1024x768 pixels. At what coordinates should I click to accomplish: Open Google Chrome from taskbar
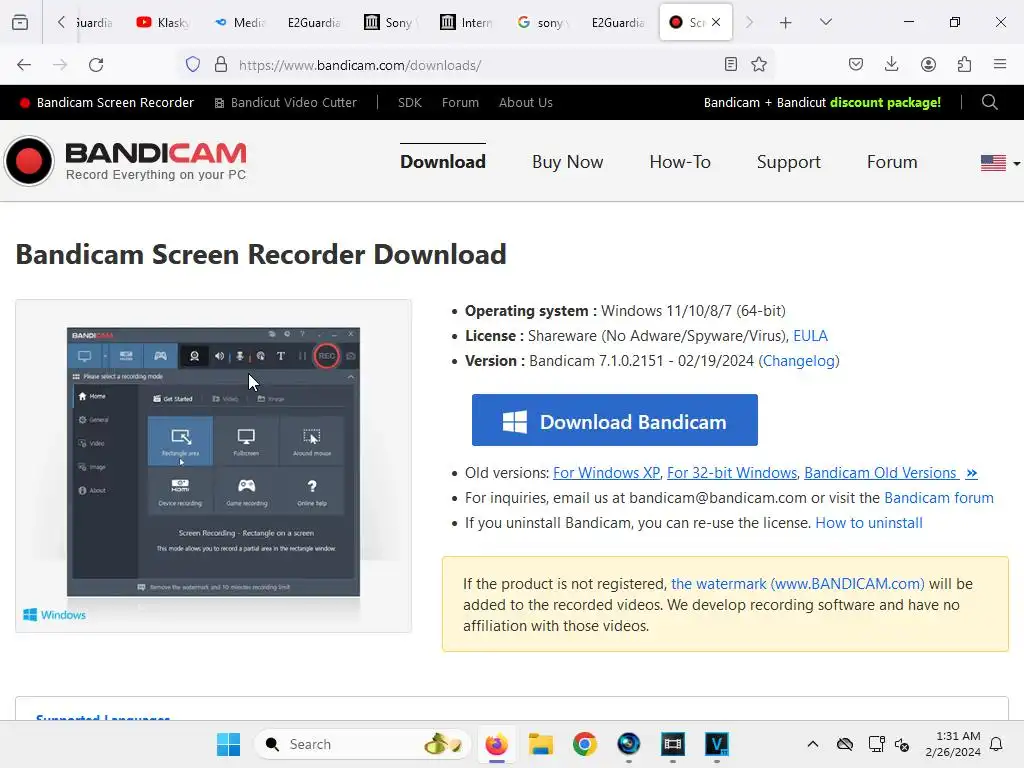[x=584, y=744]
